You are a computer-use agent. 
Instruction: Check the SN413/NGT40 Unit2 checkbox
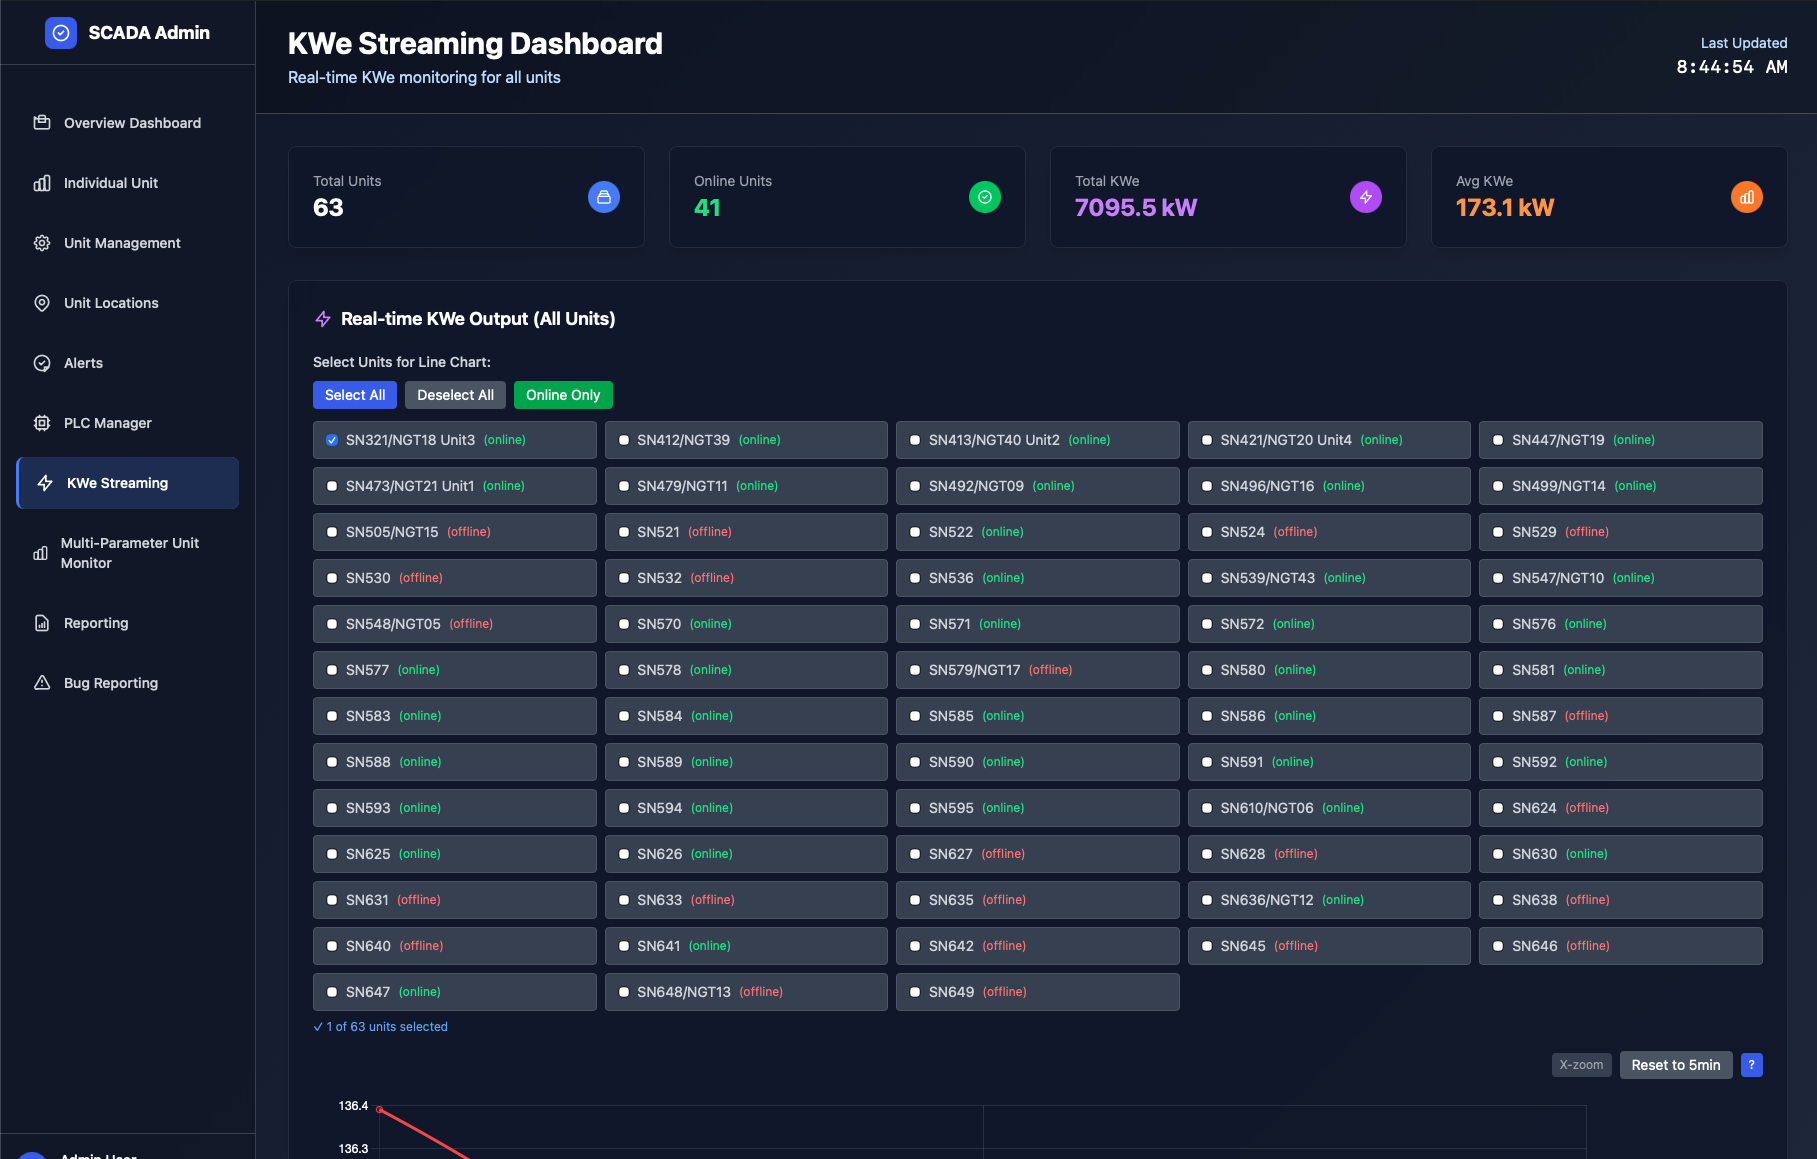click(x=915, y=440)
